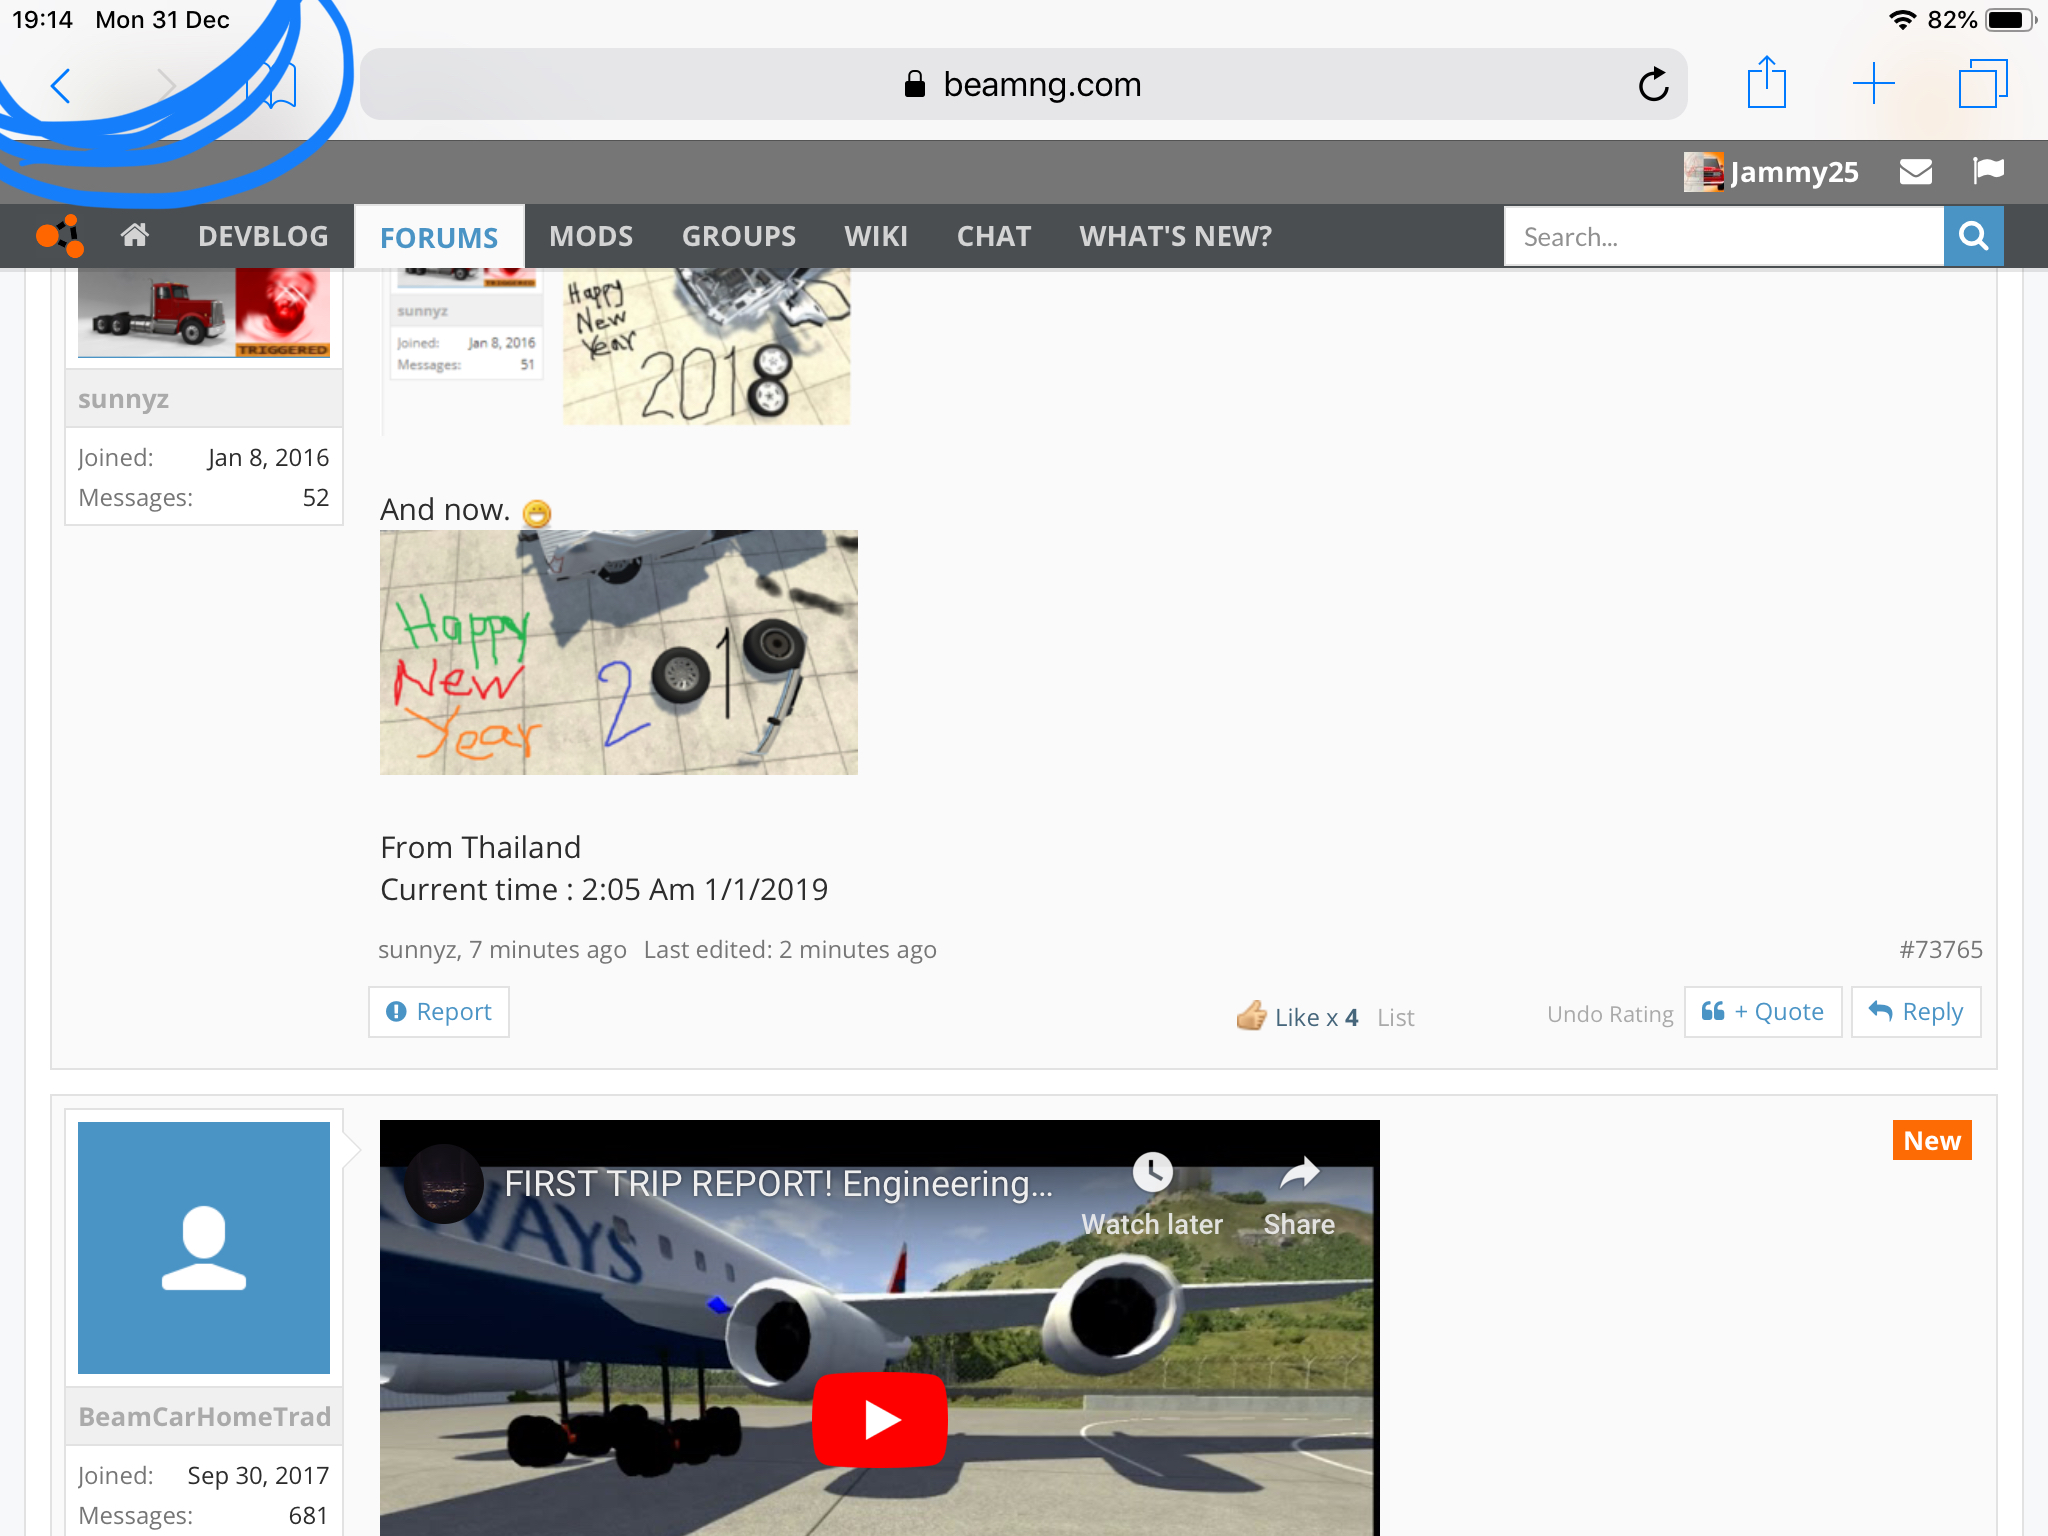2048x1536 pixels.
Task: Click the forum home icon
Action: pyautogui.click(x=135, y=236)
